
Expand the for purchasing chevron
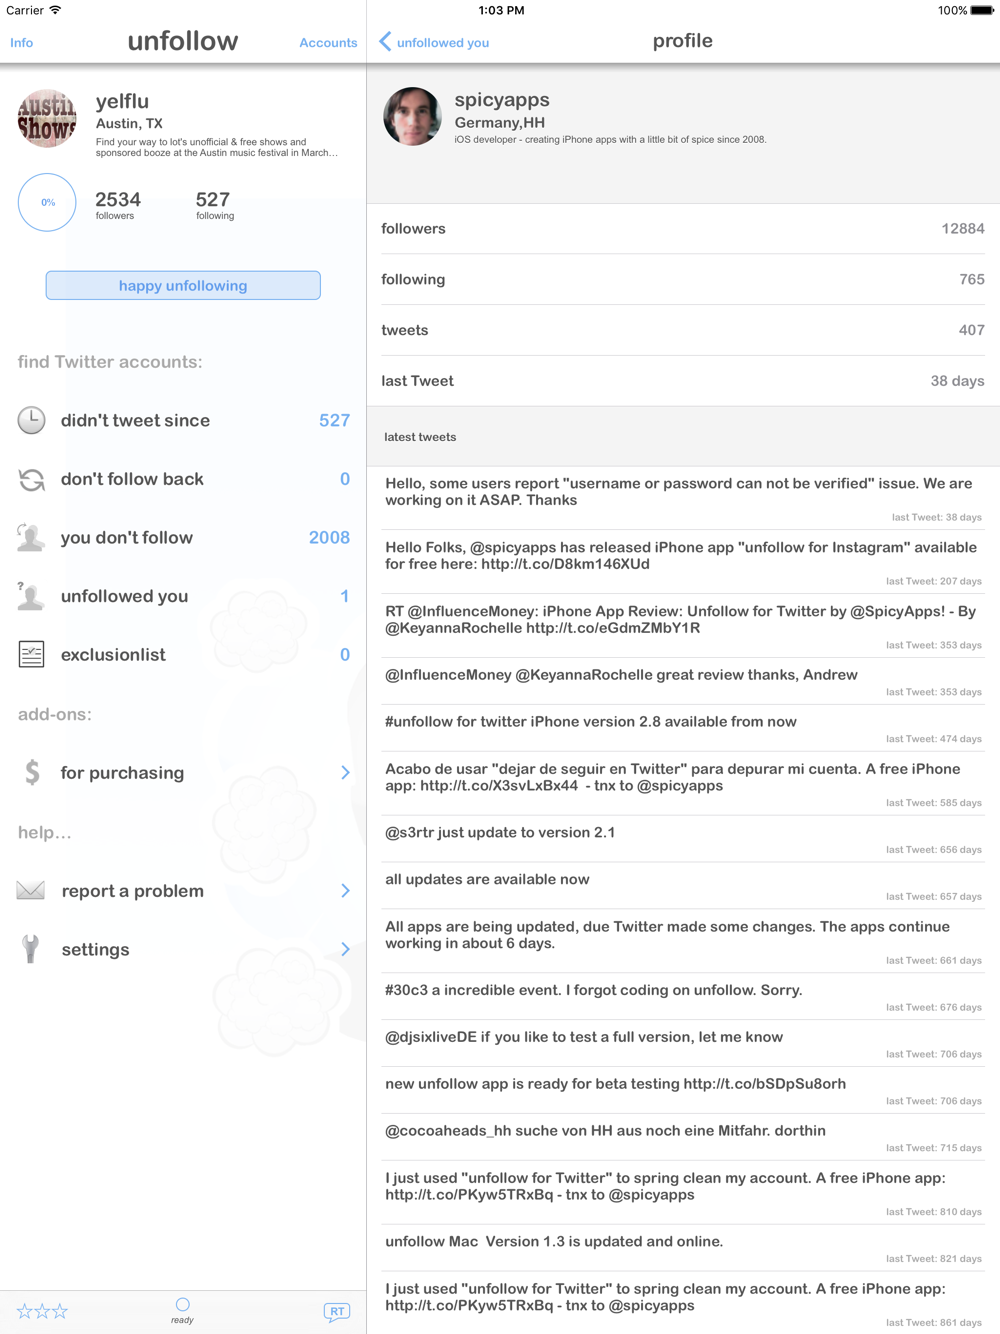tap(345, 772)
